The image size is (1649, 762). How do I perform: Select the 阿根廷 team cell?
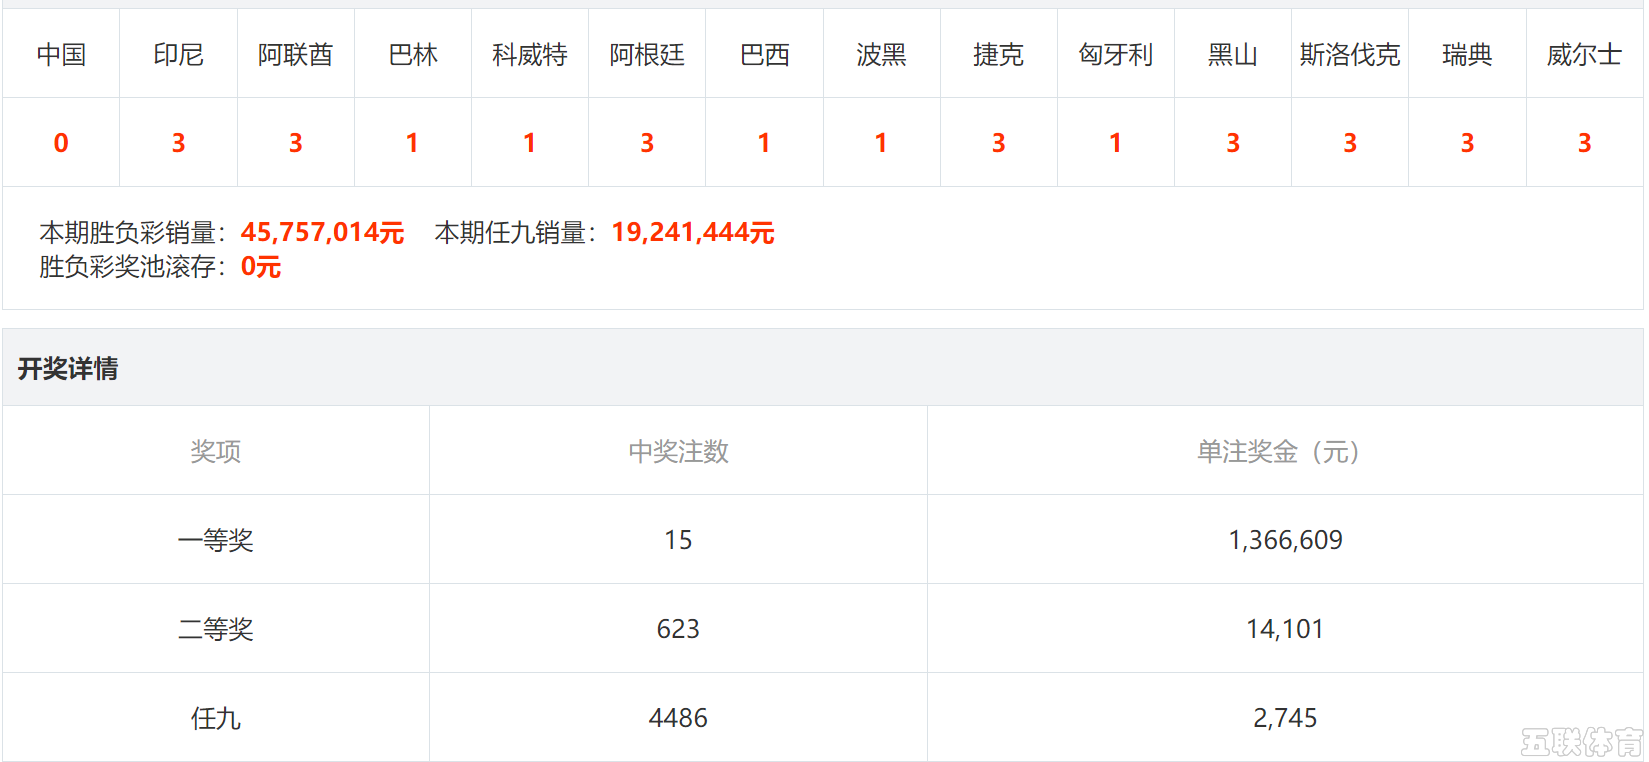(647, 54)
